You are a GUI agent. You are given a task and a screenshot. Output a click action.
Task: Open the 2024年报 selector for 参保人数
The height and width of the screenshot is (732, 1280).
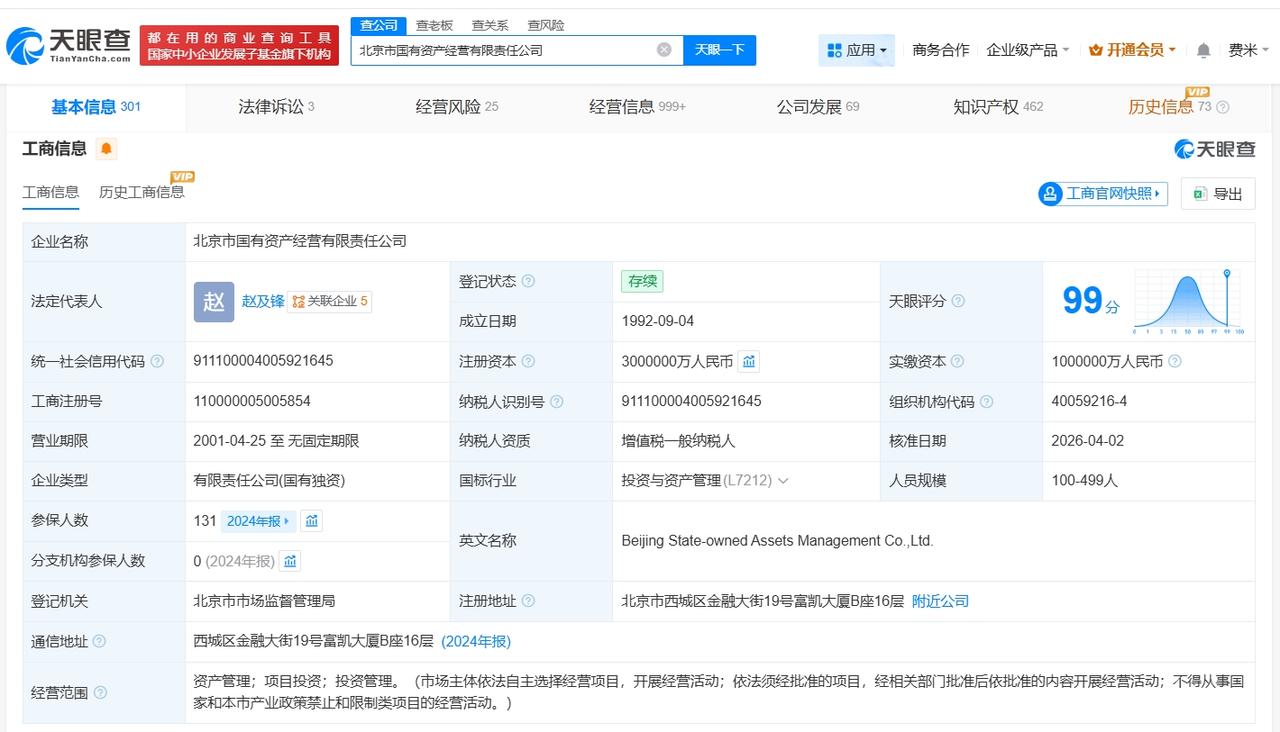pos(258,521)
